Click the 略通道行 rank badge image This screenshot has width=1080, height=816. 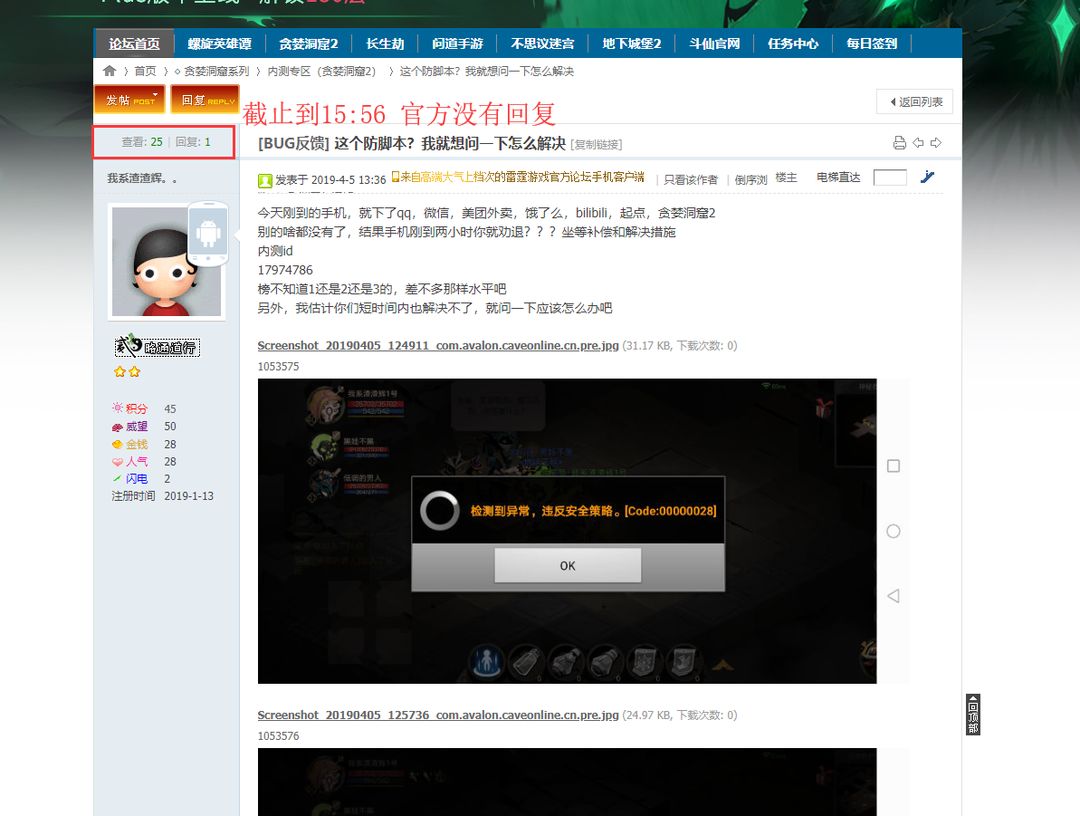point(157,346)
